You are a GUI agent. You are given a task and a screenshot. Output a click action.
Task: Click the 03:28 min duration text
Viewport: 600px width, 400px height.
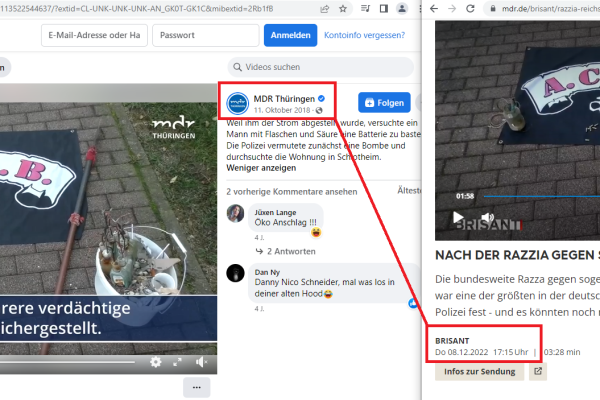tap(562, 352)
